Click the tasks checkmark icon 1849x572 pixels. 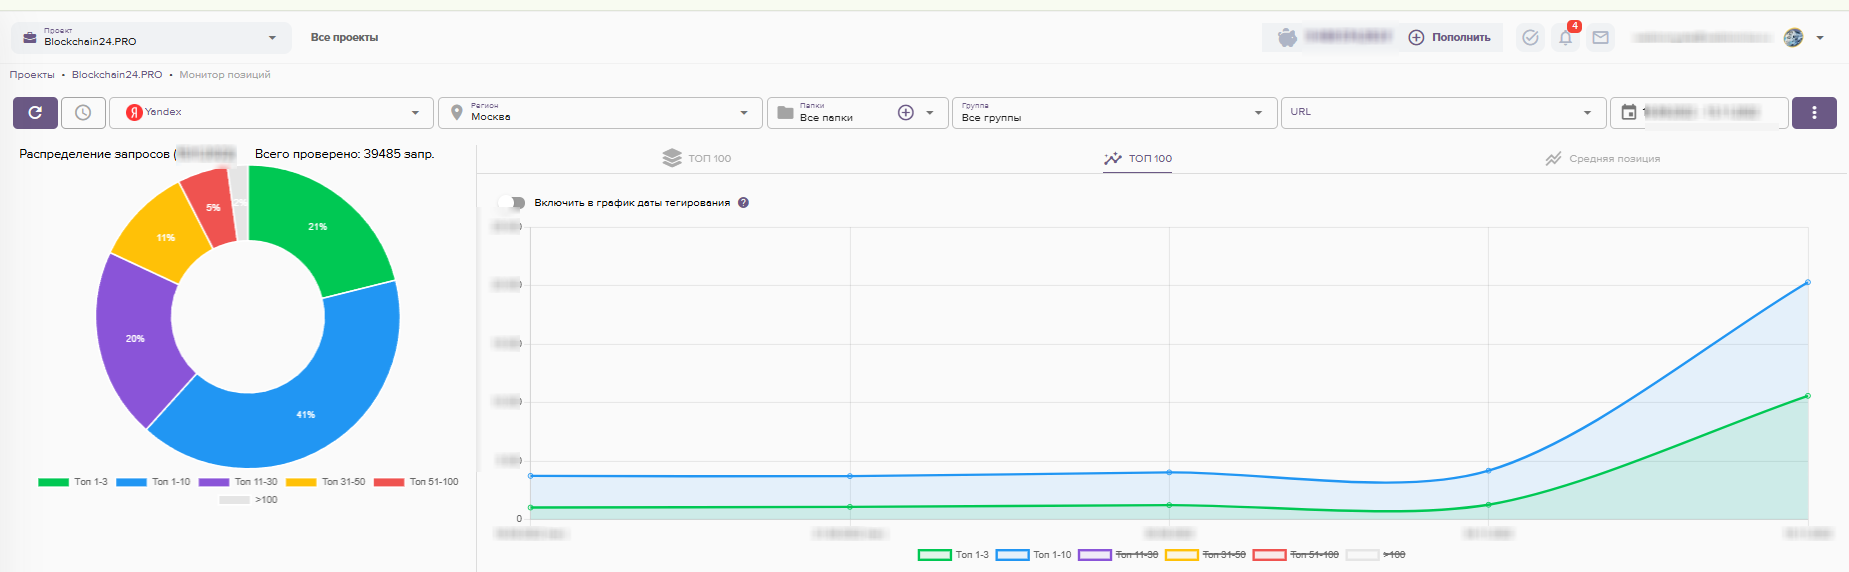click(x=1529, y=38)
